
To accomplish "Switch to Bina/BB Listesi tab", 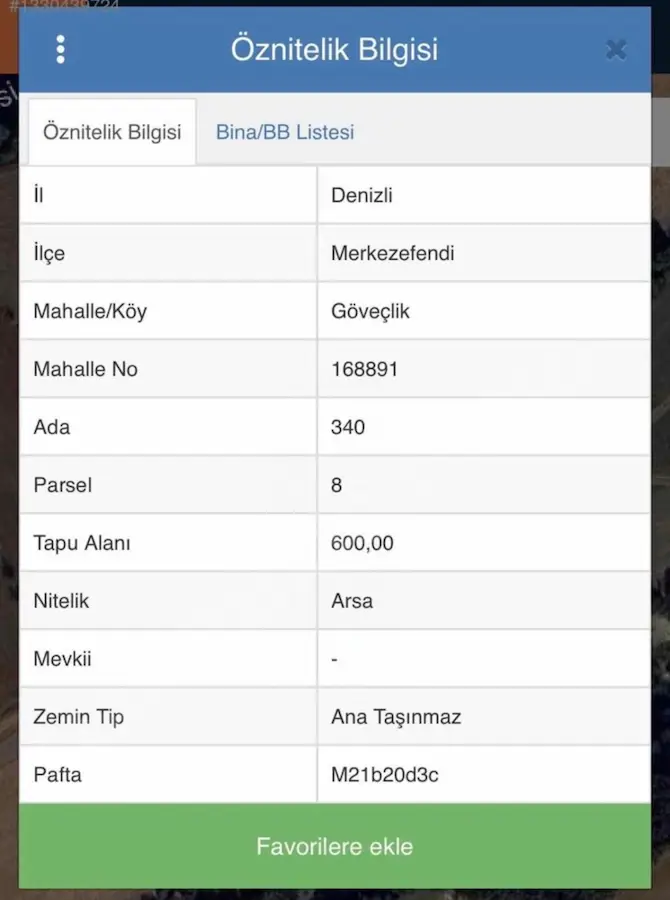I will pos(285,132).
